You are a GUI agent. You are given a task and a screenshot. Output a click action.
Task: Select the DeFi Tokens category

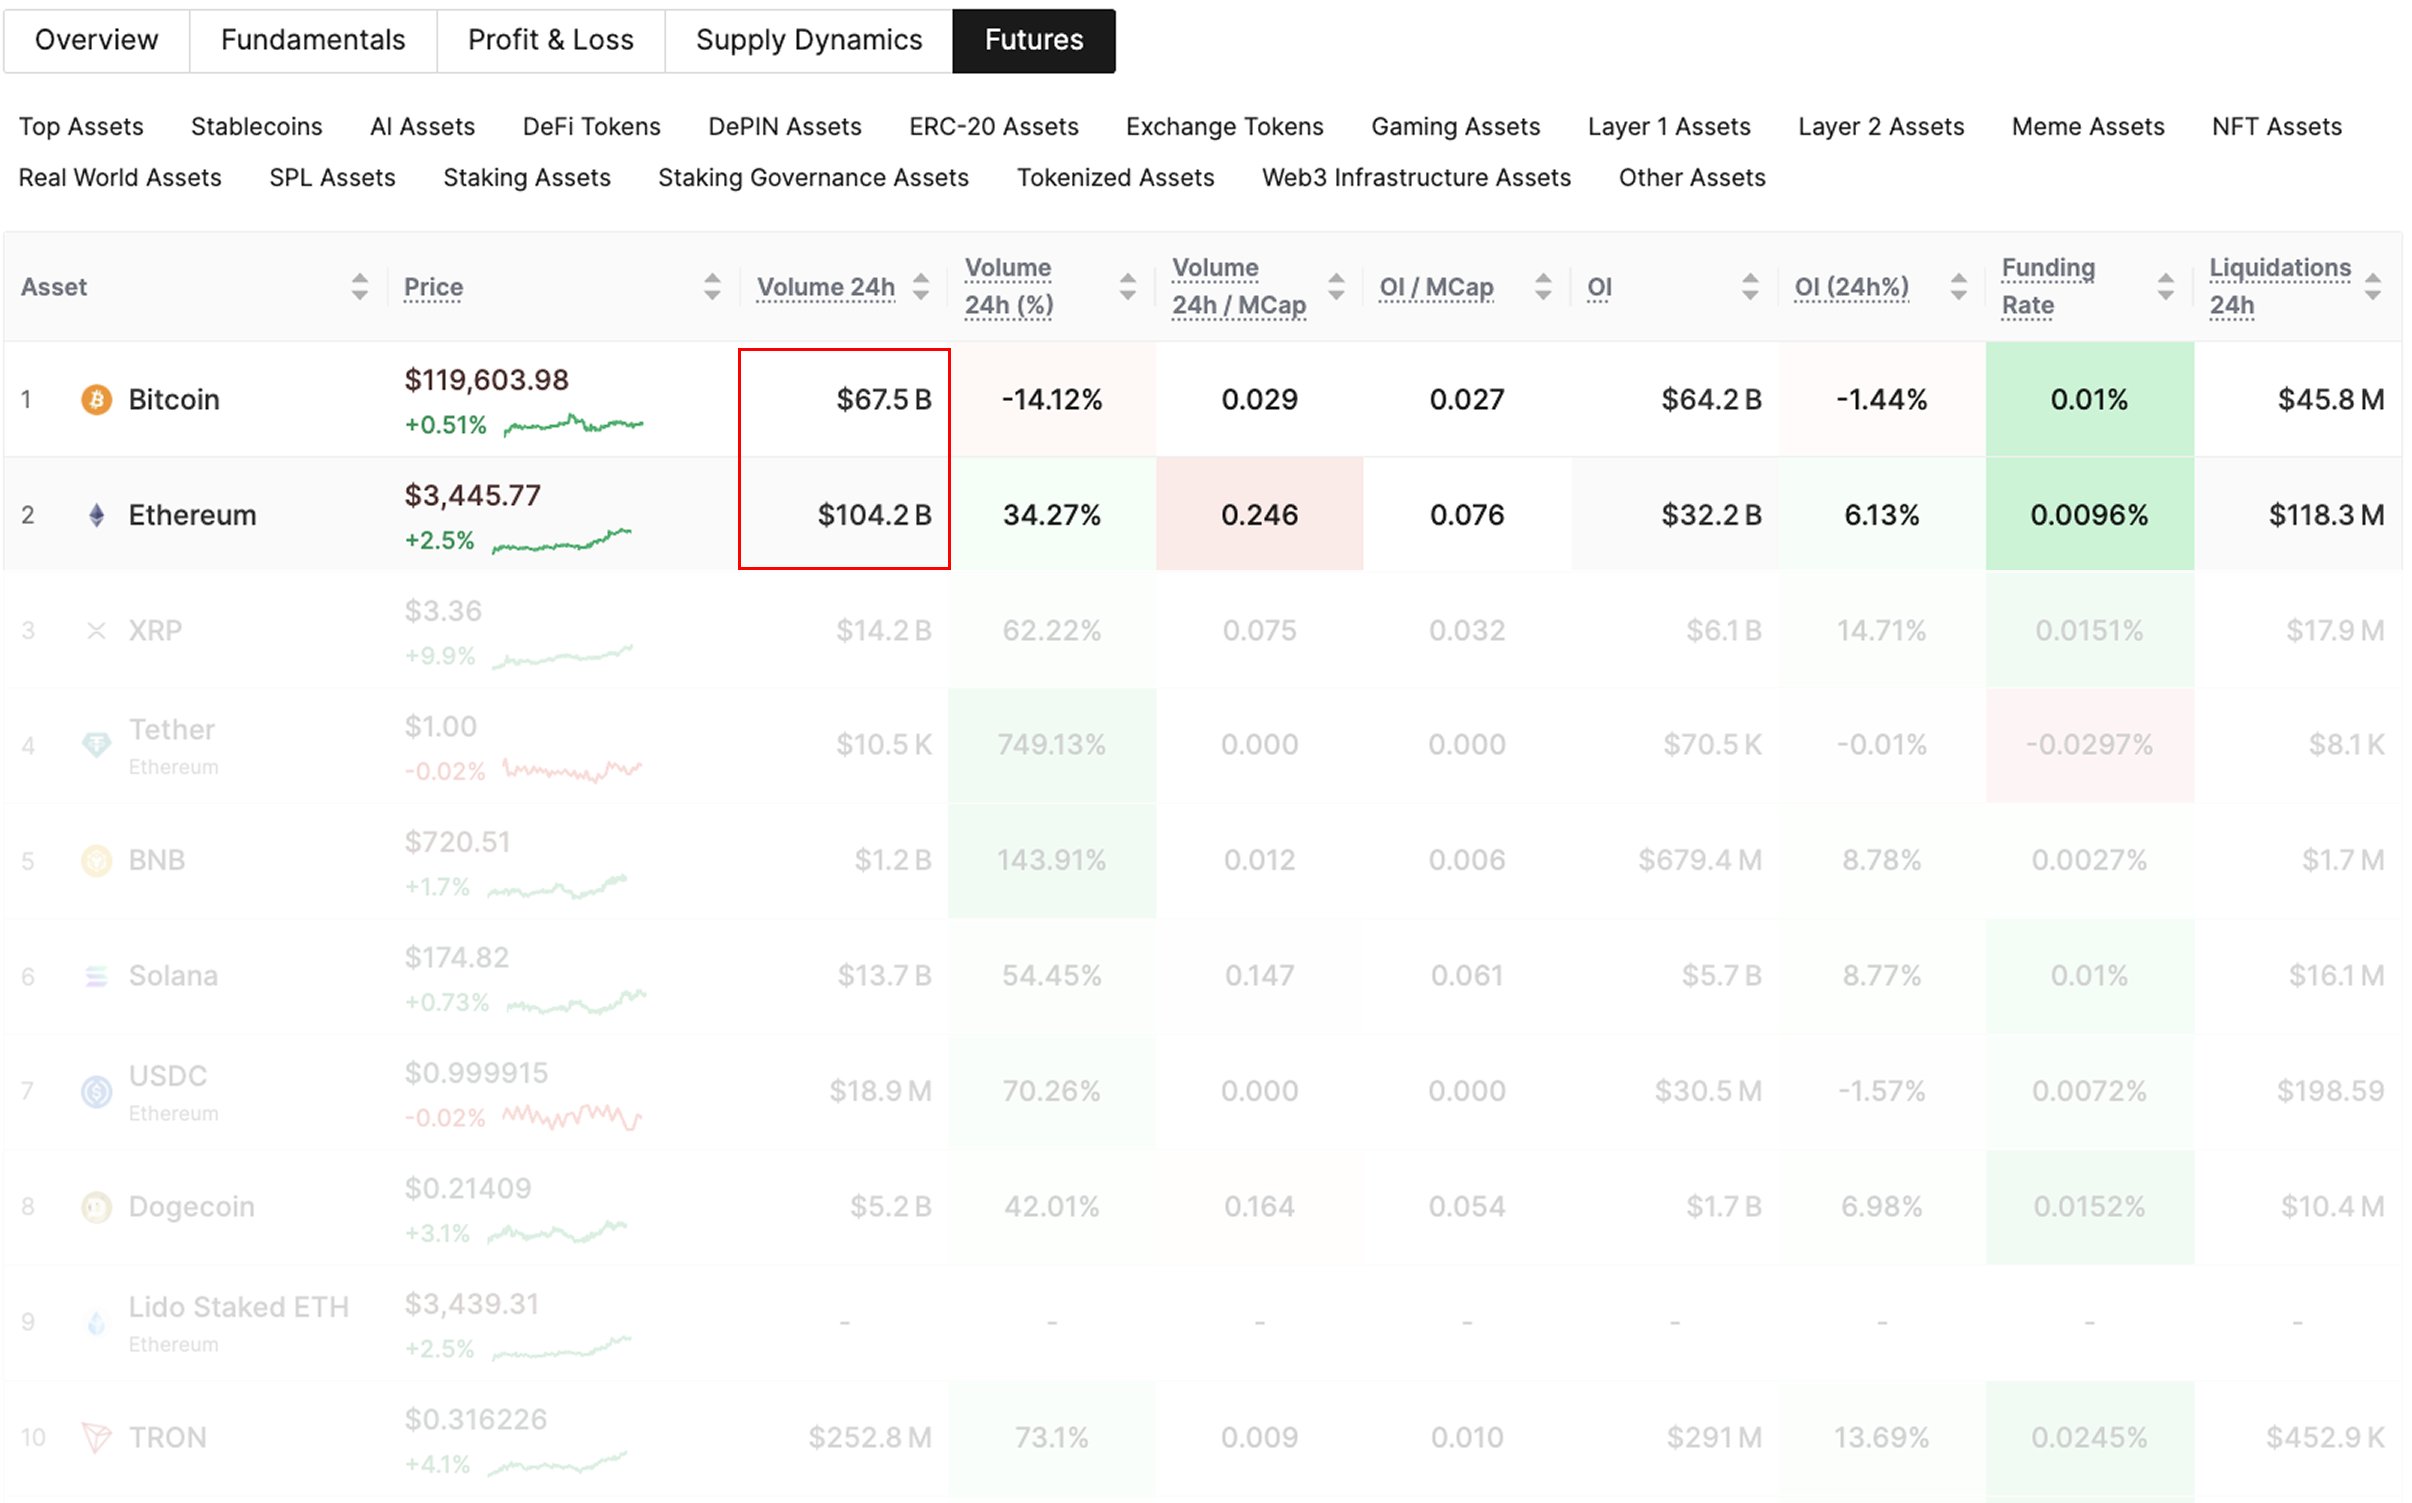(590, 126)
